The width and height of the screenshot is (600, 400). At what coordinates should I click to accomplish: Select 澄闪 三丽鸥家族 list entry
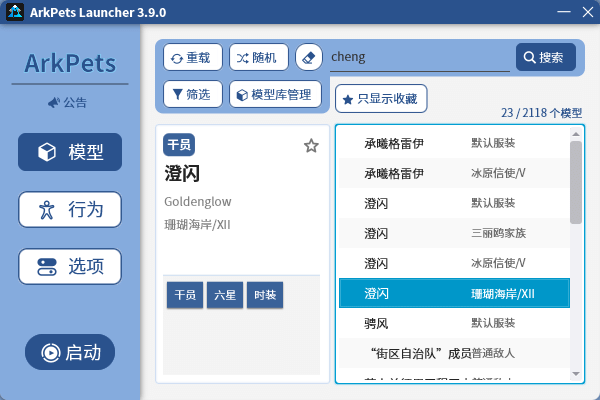[453, 233]
